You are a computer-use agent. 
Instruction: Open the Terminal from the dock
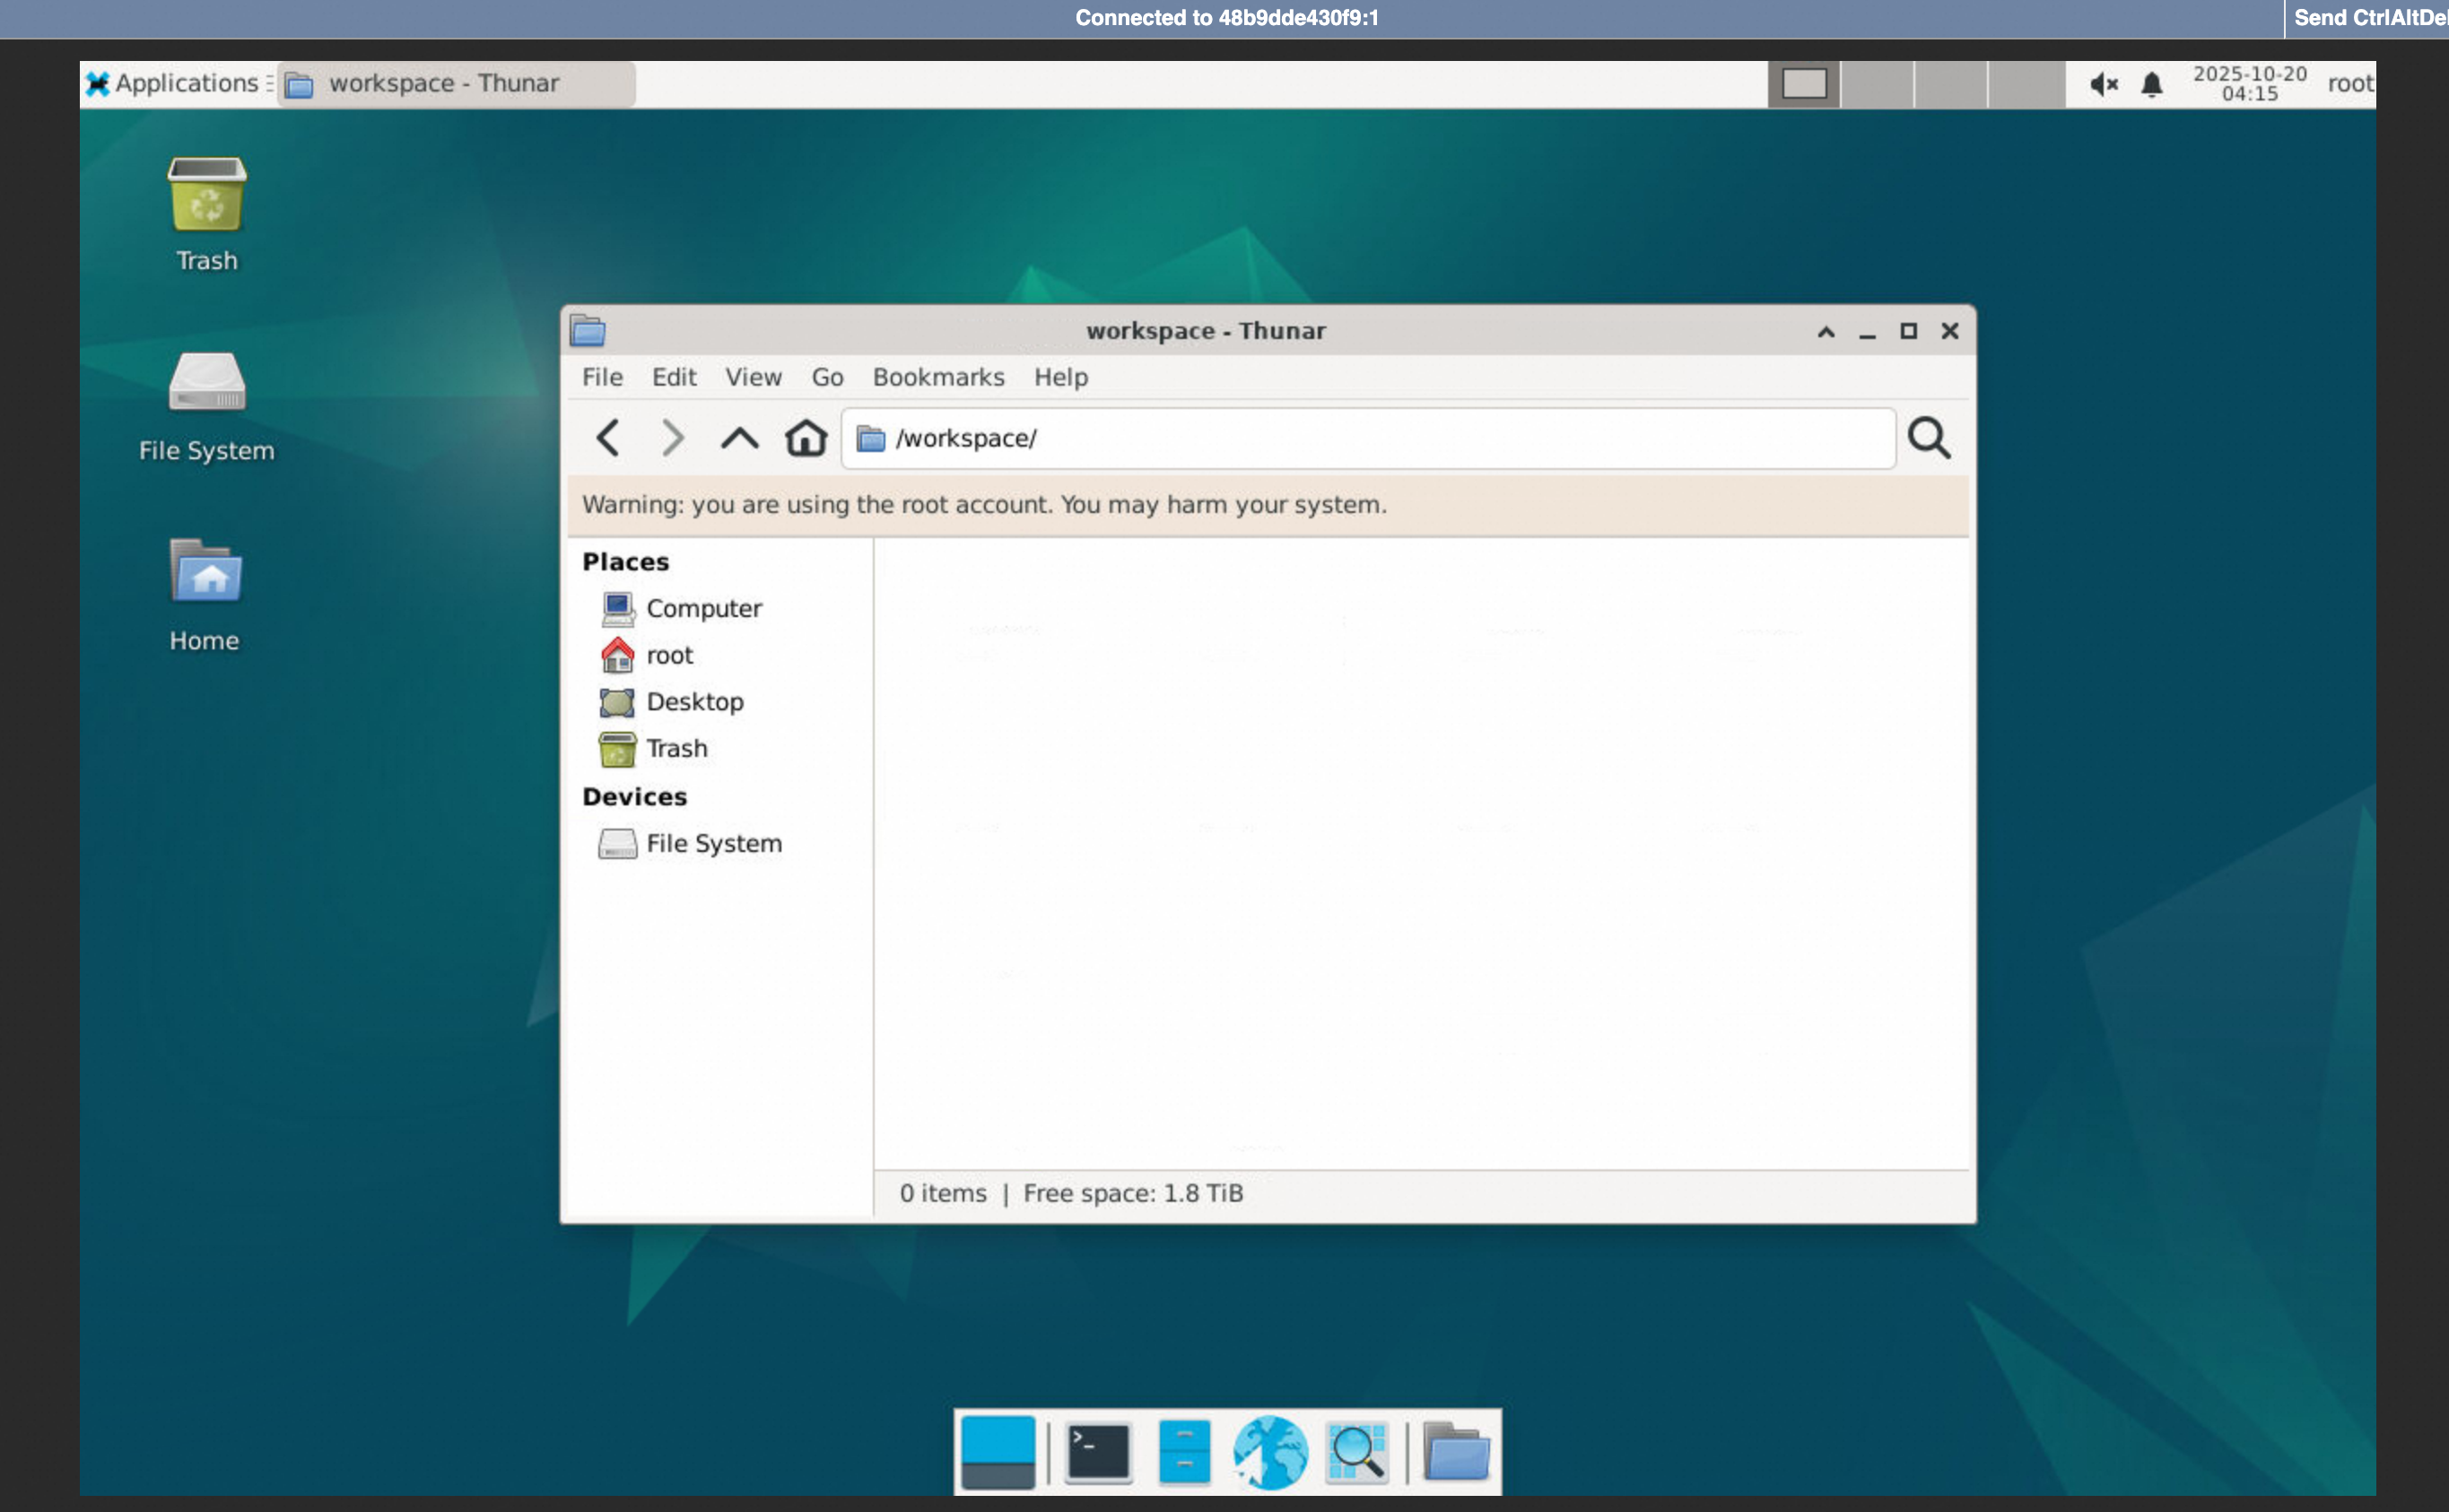1098,1451
